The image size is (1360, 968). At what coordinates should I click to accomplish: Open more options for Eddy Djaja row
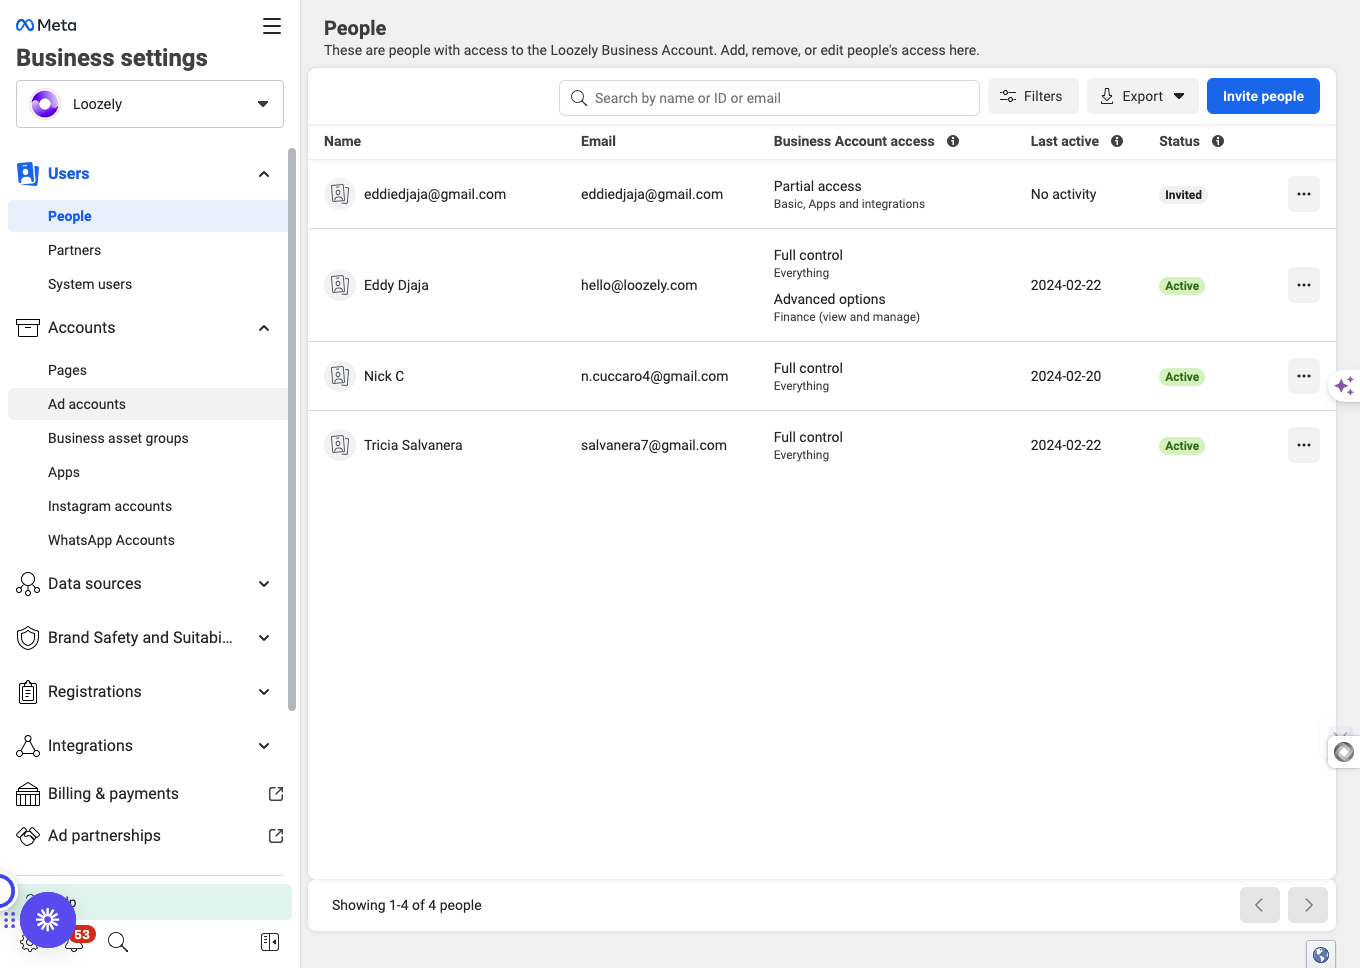click(x=1304, y=285)
